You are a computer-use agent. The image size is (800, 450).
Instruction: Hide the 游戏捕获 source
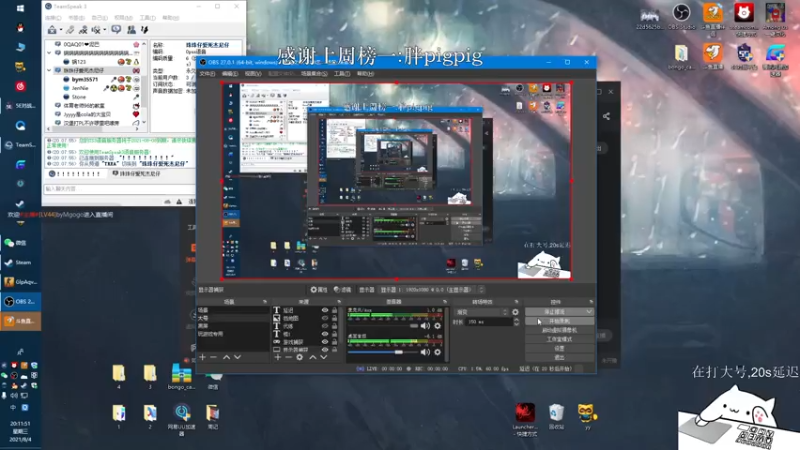tap(325, 342)
